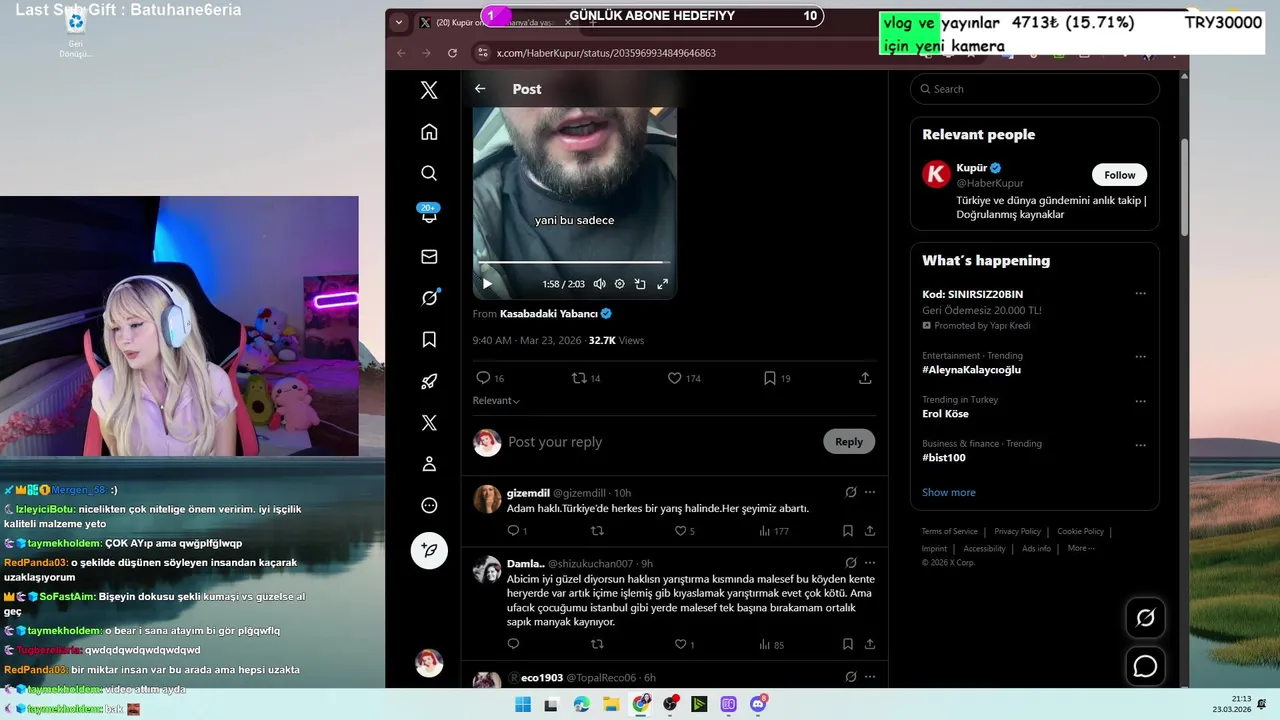Expand the footer More menu
The width and height of the screenshot is (1280, 720).
1080,548
